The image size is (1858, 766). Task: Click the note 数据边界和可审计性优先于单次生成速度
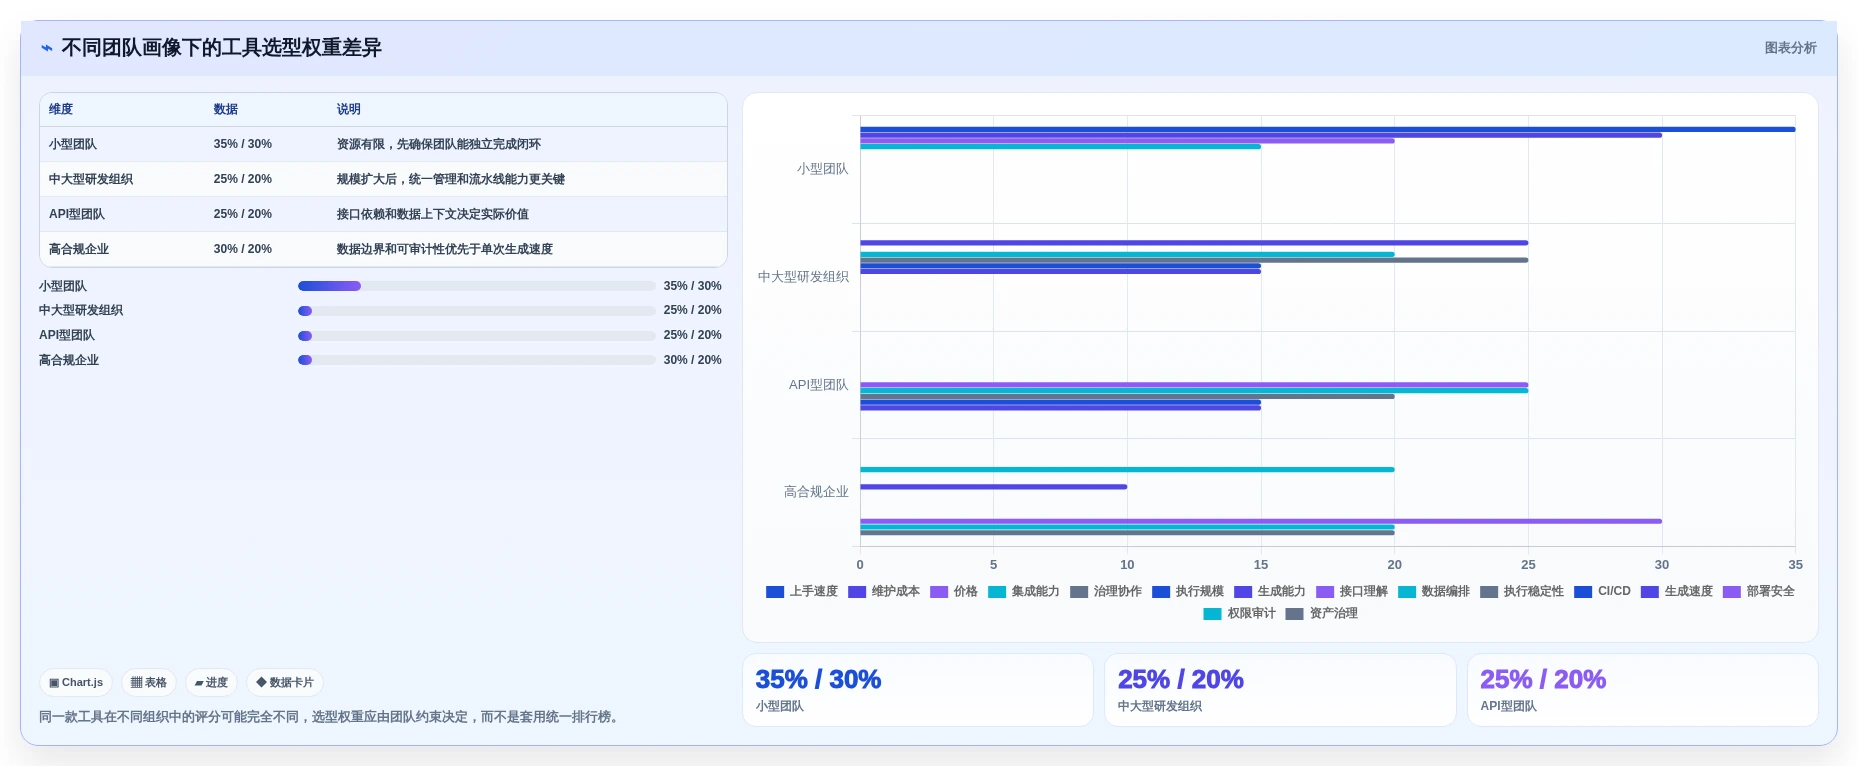pyautogui.click(x=445, y=249)
